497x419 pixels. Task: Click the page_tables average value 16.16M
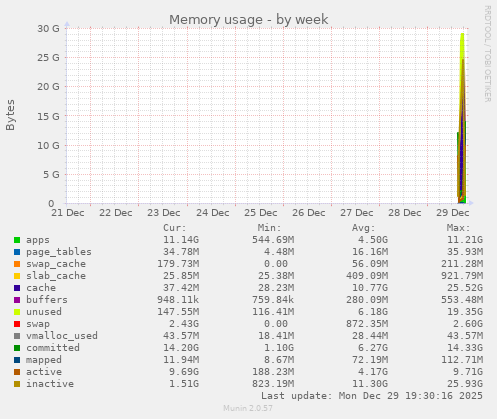pos(370,252)
